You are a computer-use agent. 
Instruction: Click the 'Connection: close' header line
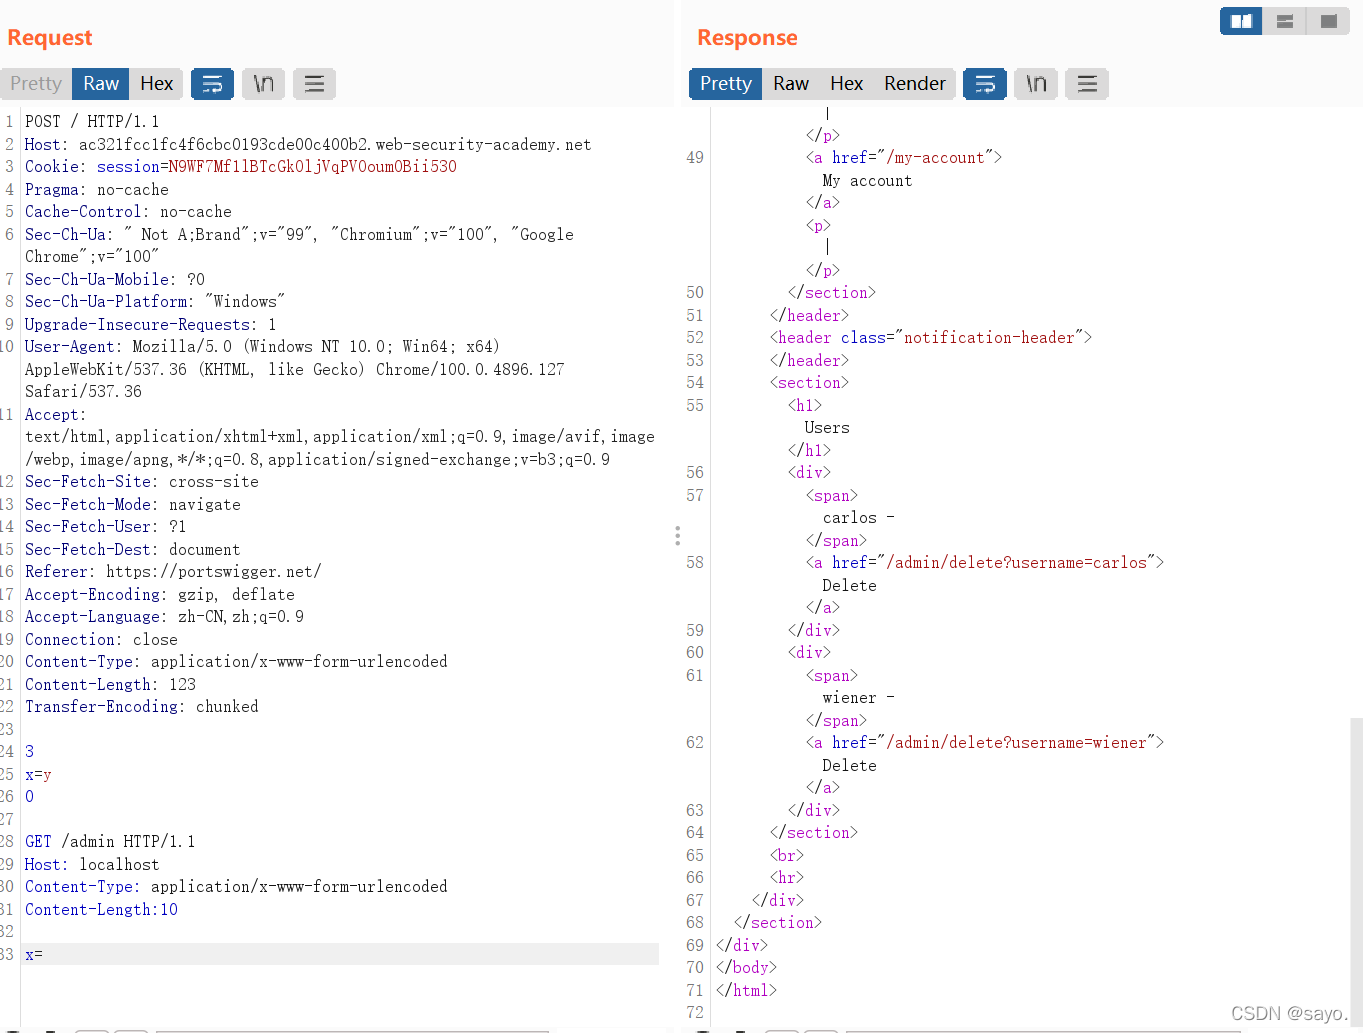(101, 640)
